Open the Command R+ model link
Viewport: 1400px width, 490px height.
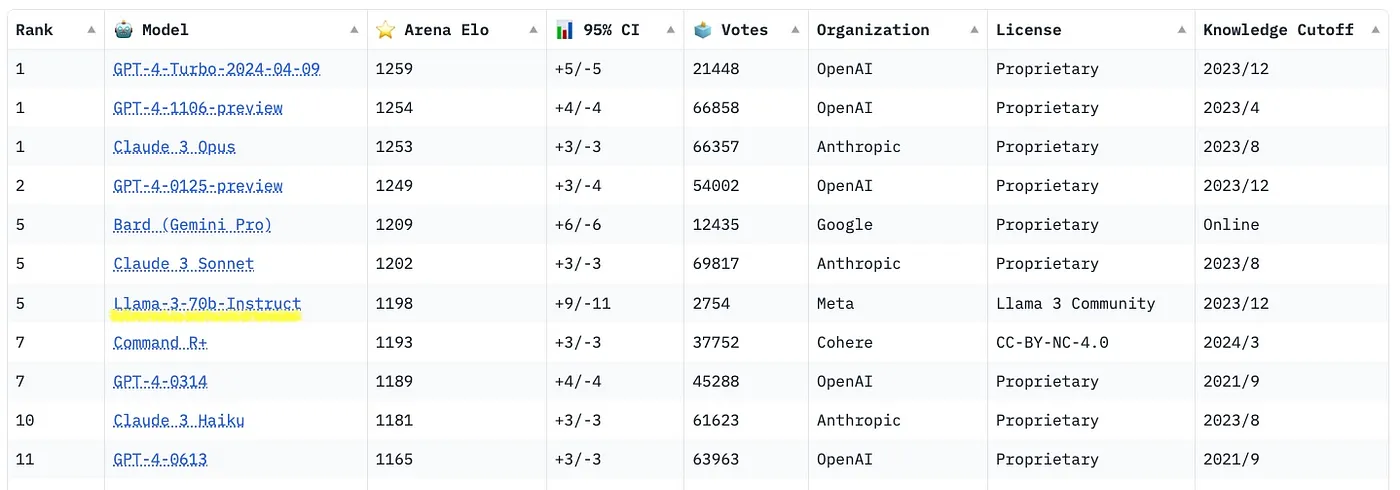click(161, 343)
